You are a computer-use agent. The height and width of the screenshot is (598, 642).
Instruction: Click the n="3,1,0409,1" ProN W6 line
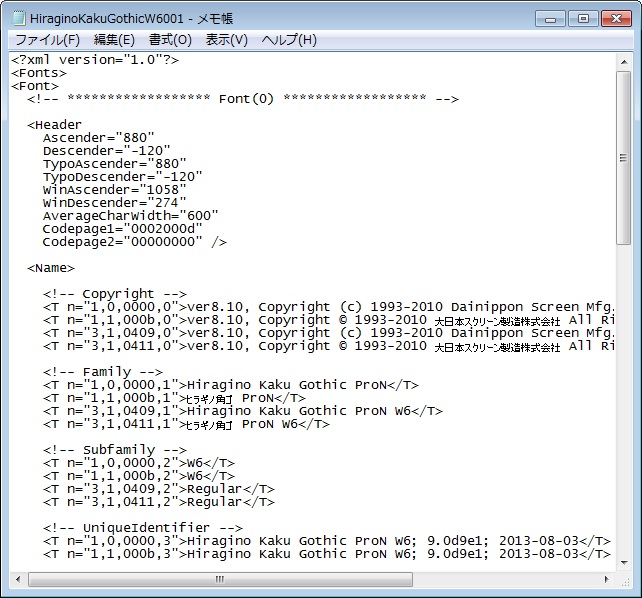click(243, 411)
